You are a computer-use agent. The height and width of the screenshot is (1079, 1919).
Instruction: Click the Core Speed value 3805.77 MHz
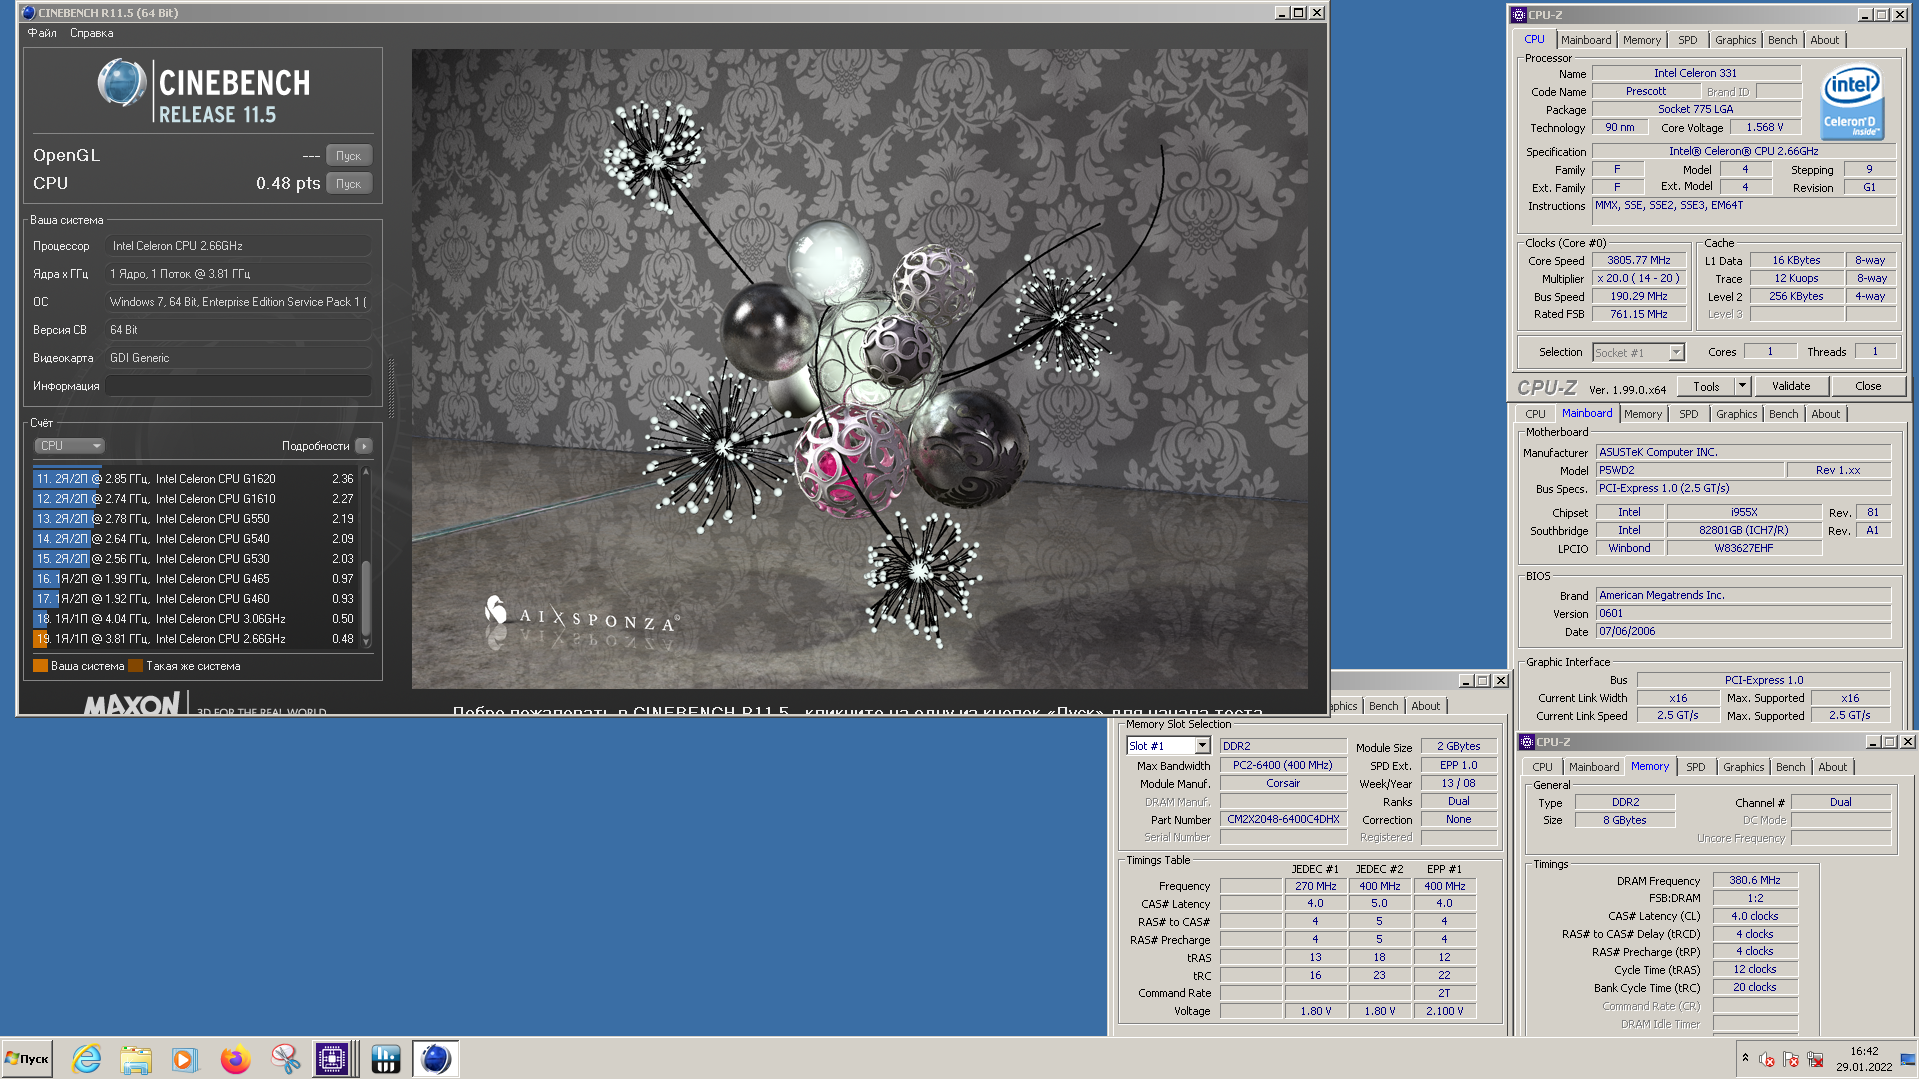click(1639, 261)
